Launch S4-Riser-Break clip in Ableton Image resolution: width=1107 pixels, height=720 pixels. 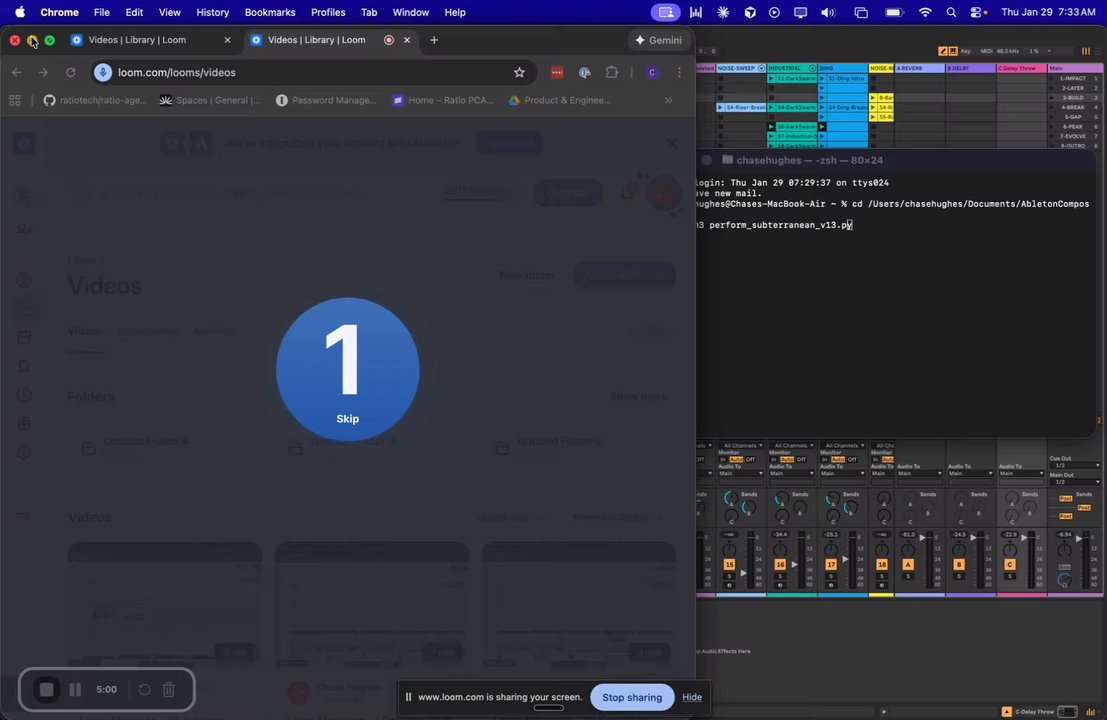[x=720, y=107]
